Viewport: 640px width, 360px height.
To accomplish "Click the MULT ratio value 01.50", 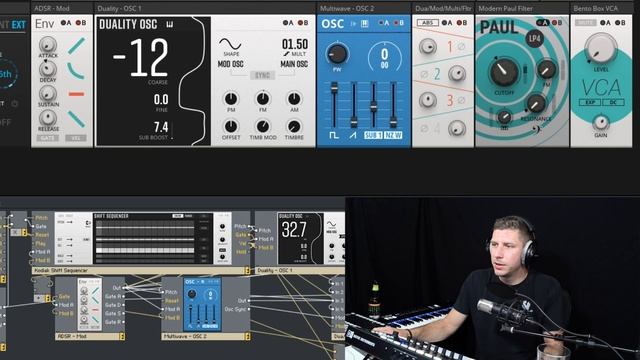I will pos(295,44).
